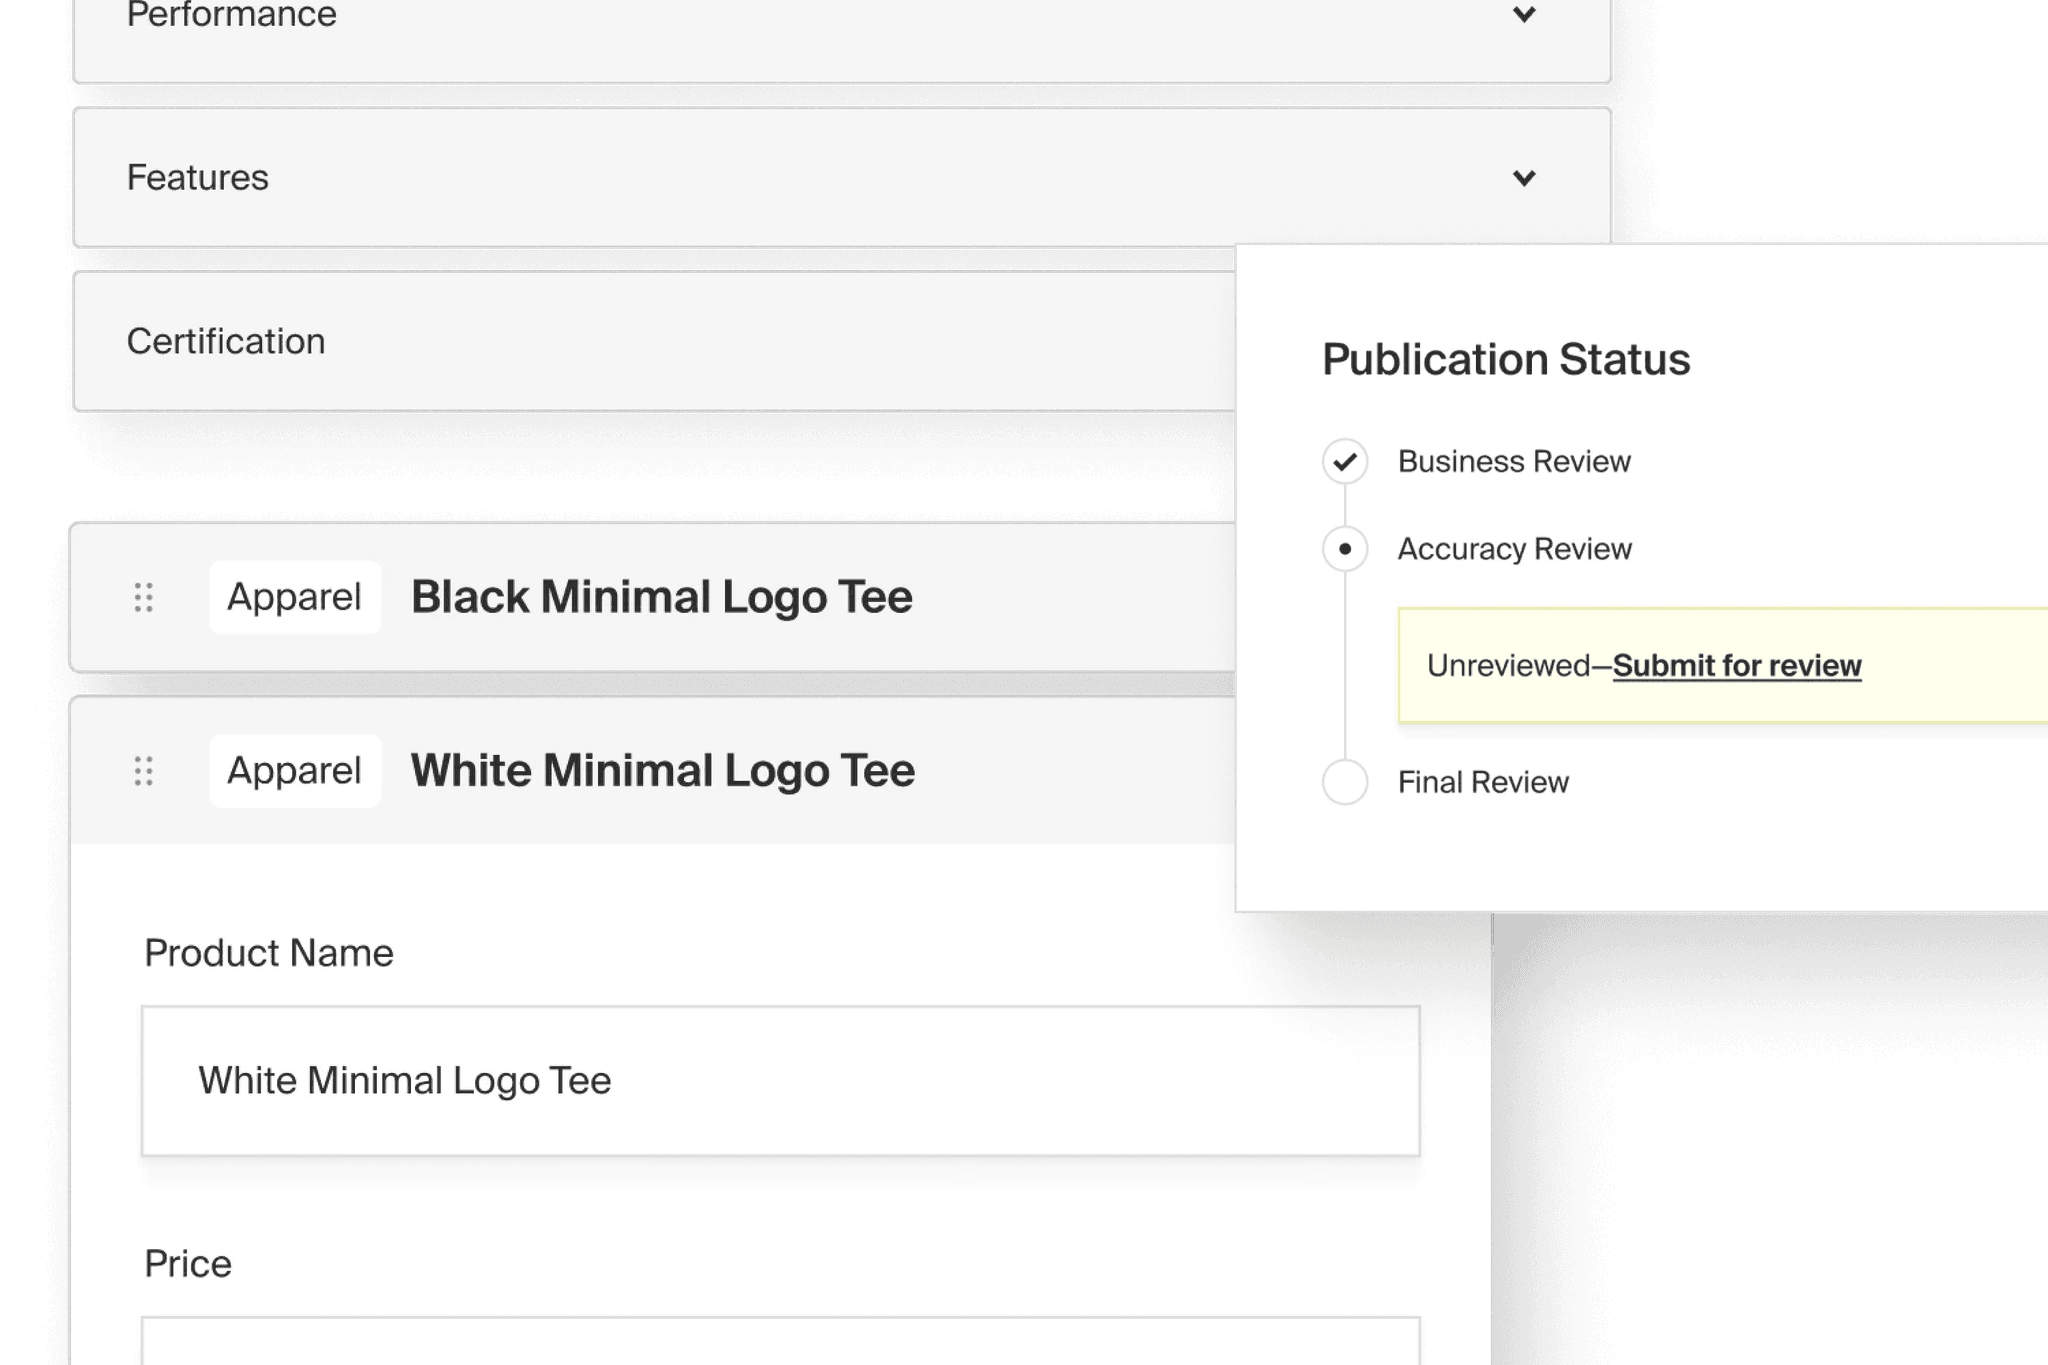
Task: Select the Accuracy Review step indicator
Action: click(x=1345, y=549)
